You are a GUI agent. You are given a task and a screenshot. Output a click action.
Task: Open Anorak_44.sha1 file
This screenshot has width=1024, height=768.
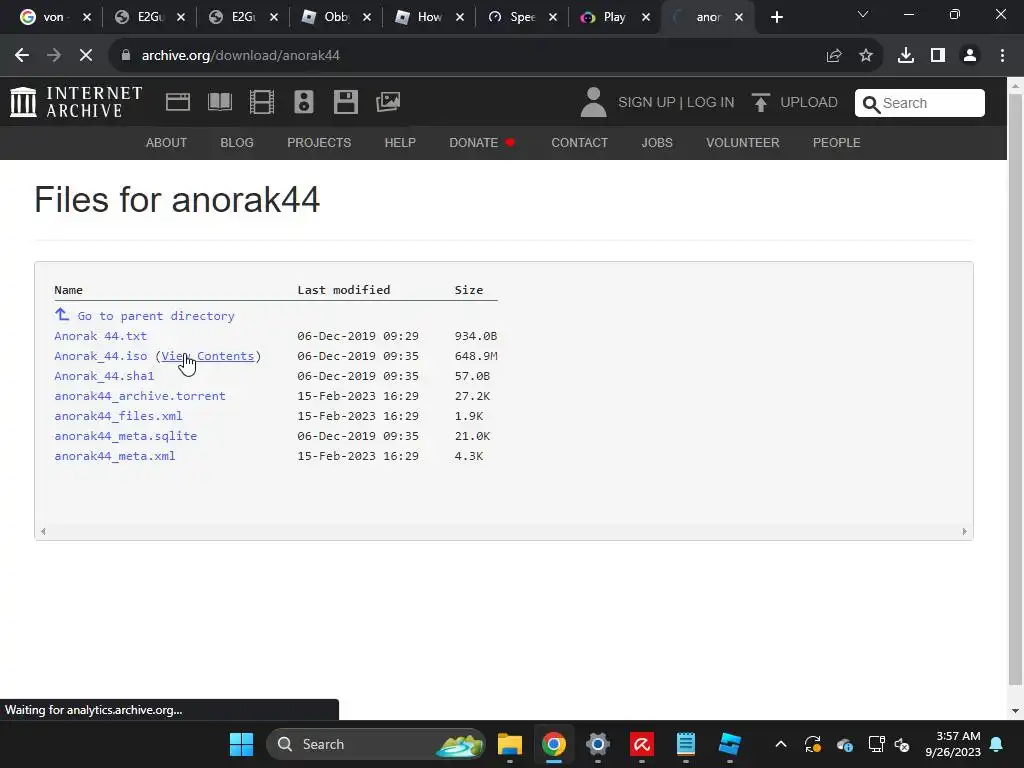tap(104, 376)
